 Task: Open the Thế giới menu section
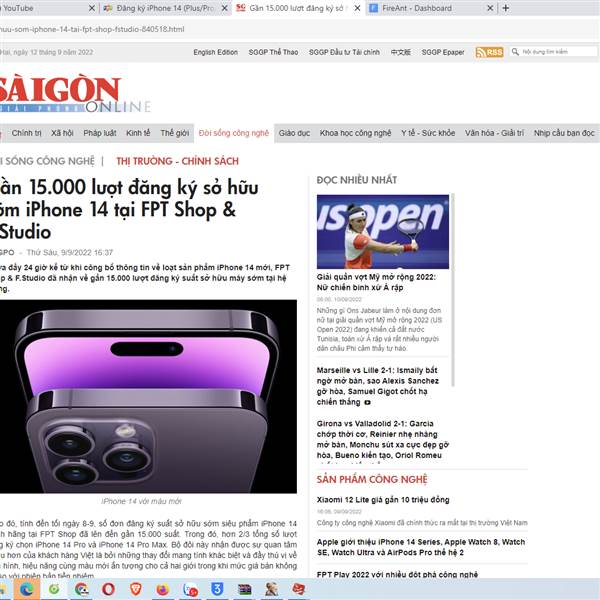click(x=174, y=133)
